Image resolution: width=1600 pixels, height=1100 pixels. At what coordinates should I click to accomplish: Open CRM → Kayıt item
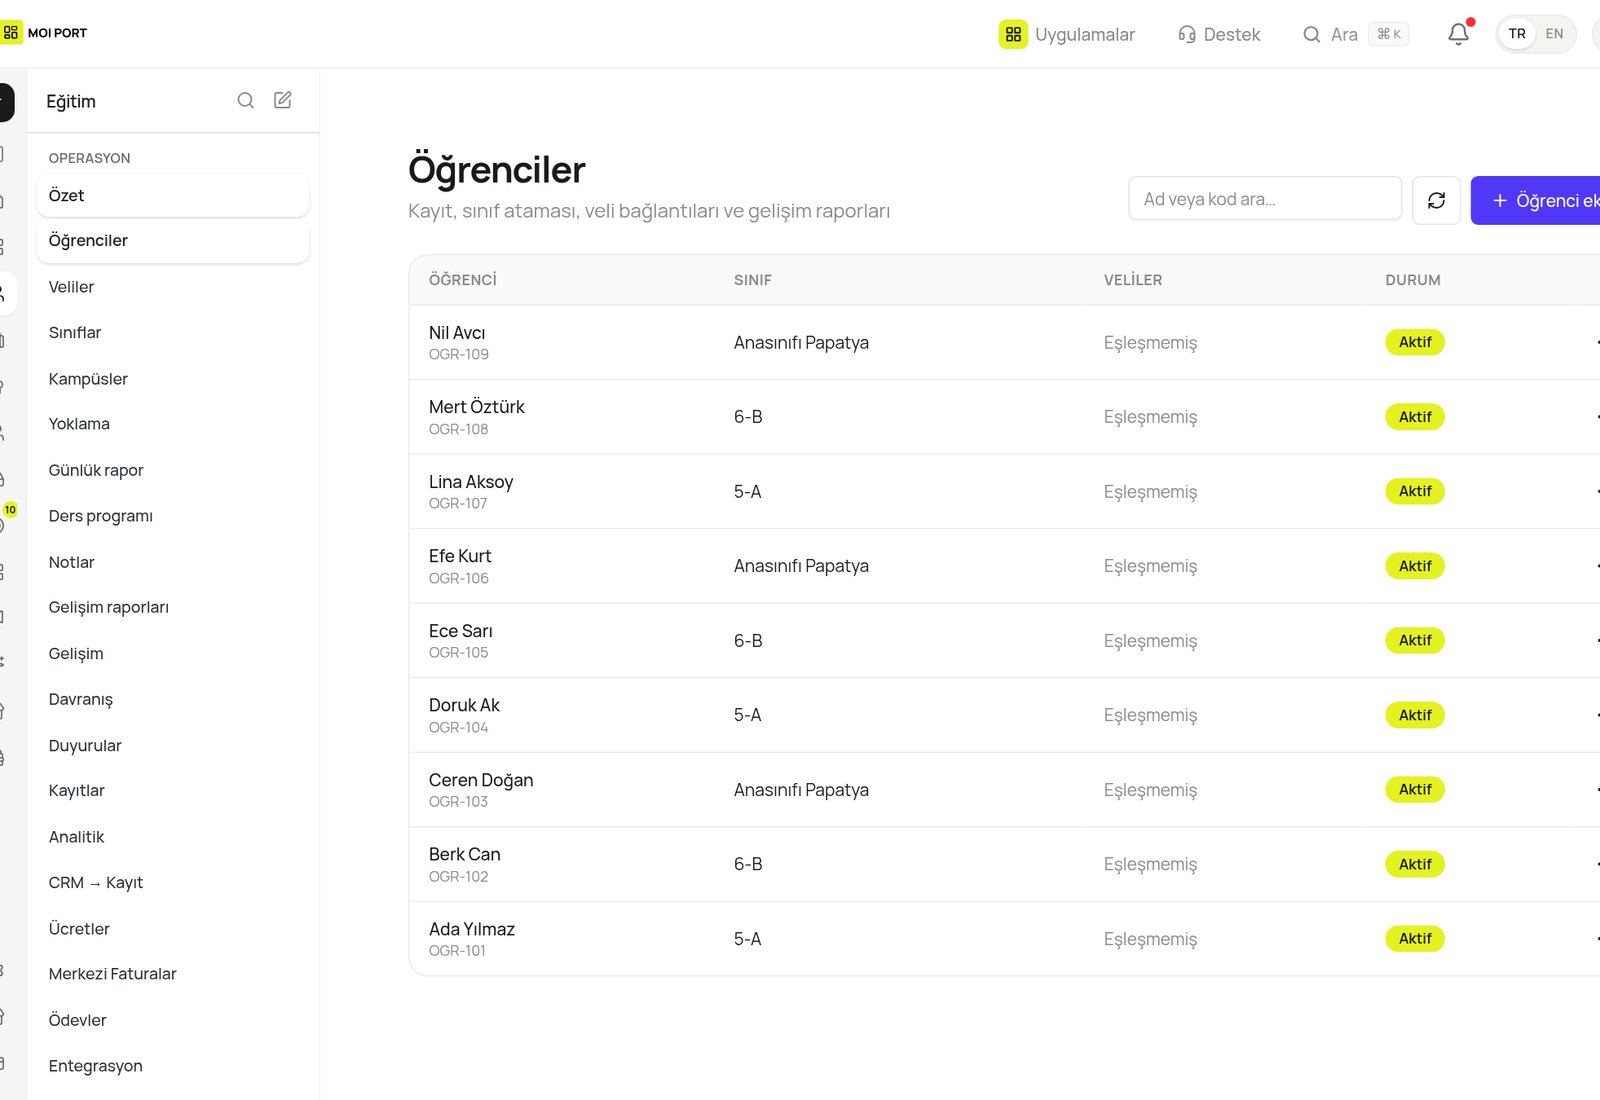click(x=173, y=883)
